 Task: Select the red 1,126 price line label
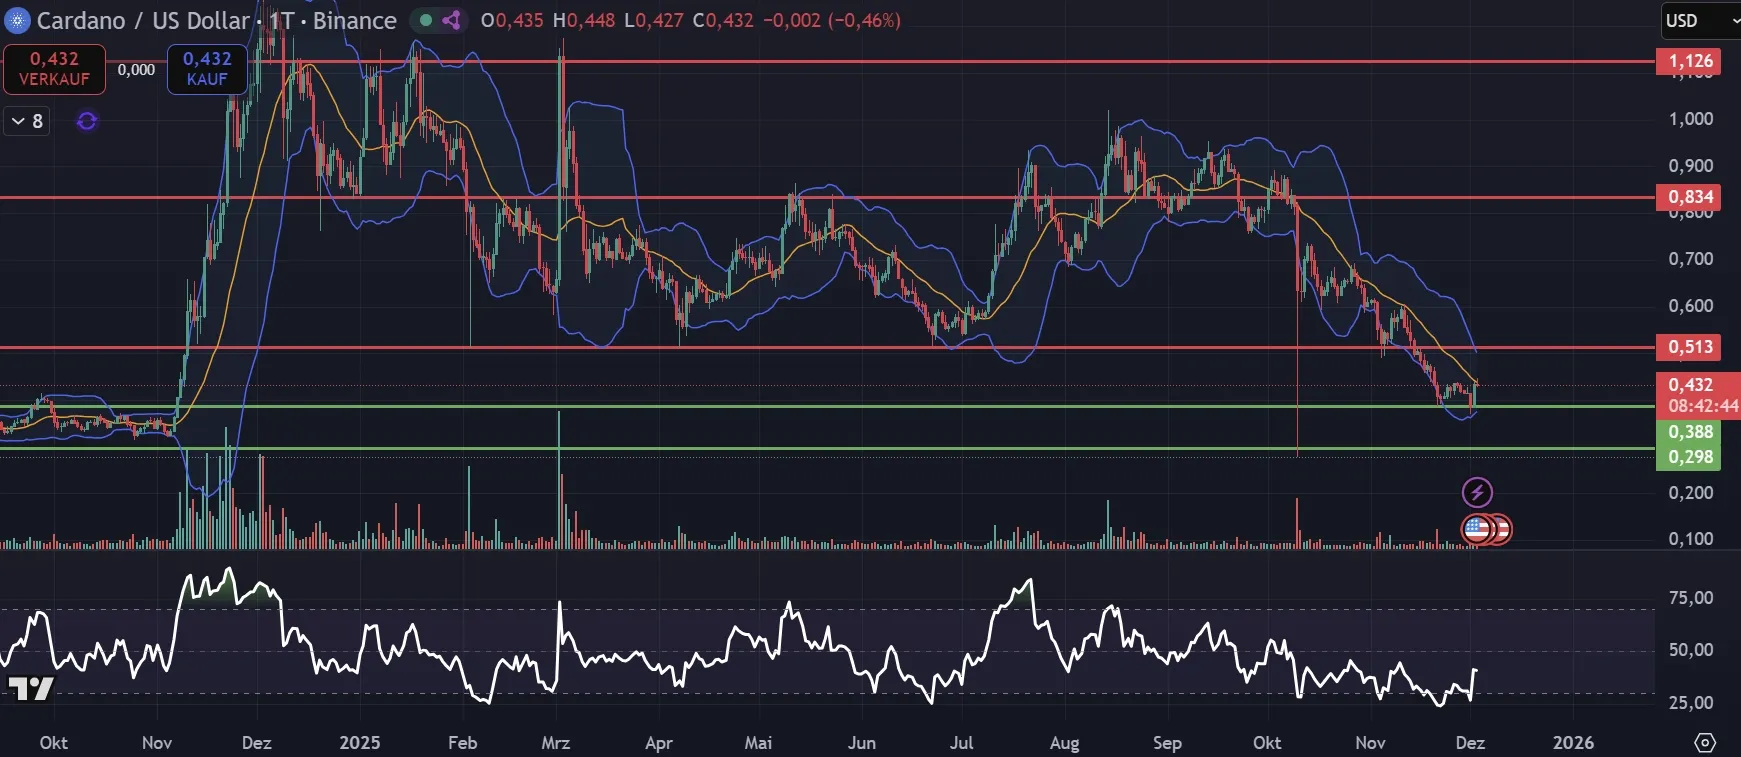[x=1690, y=61]
